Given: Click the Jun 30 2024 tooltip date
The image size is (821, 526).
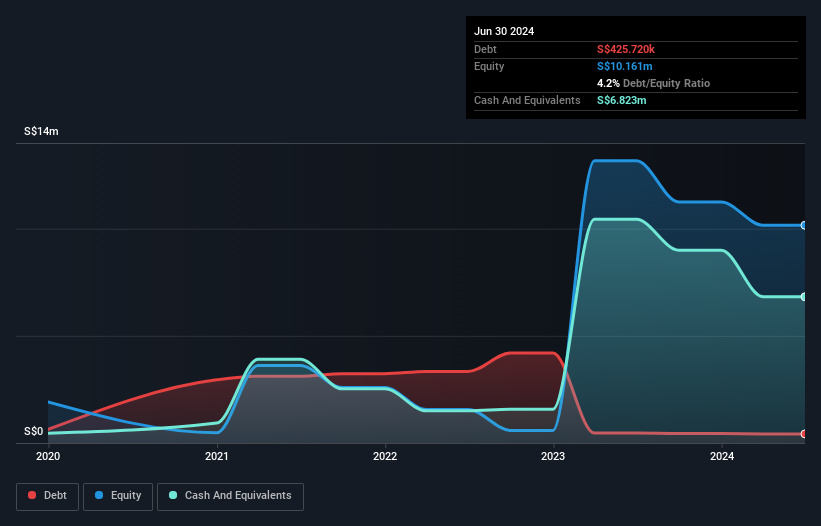Looking at the screenshot, I should click(x=504, y=31).
